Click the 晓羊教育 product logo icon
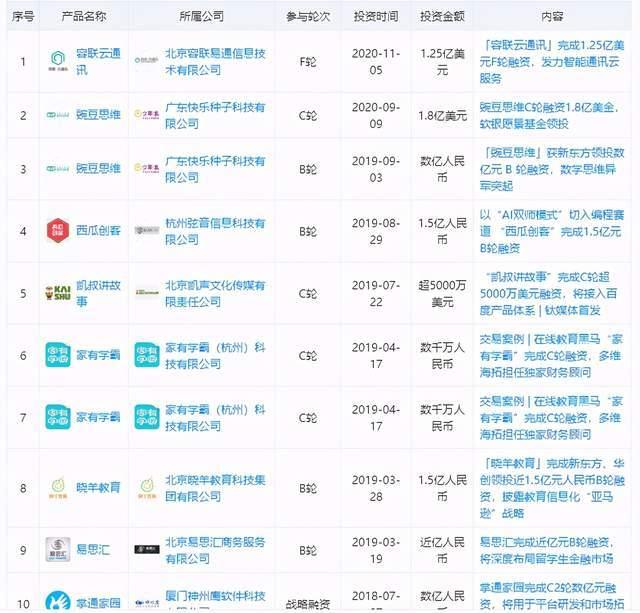The image size is (640, 613). pyautogui.click(x=58, y=488)
